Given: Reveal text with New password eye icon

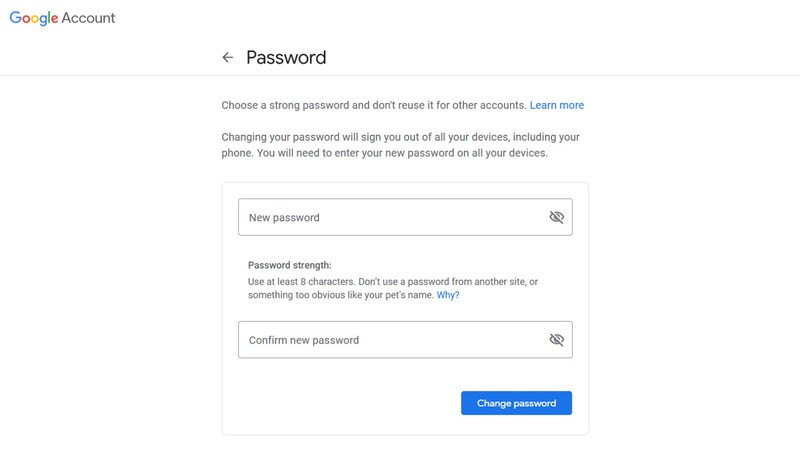Looking at the screenshot, I should 556,217.
